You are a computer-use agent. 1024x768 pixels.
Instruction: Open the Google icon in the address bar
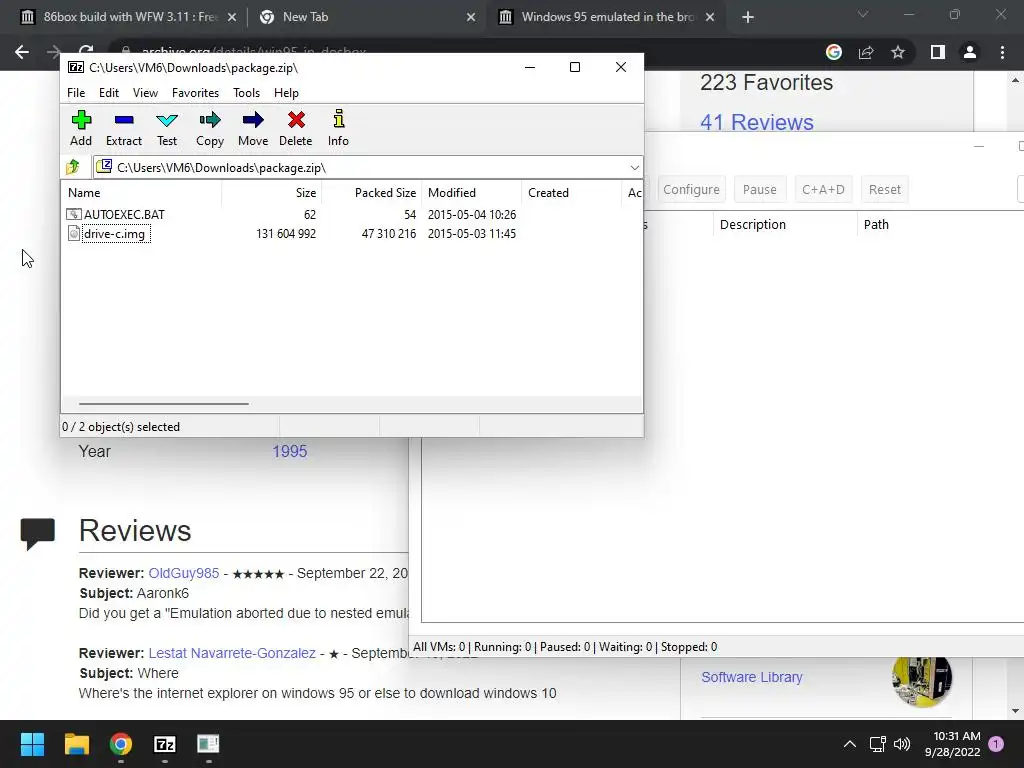point(834,52)
